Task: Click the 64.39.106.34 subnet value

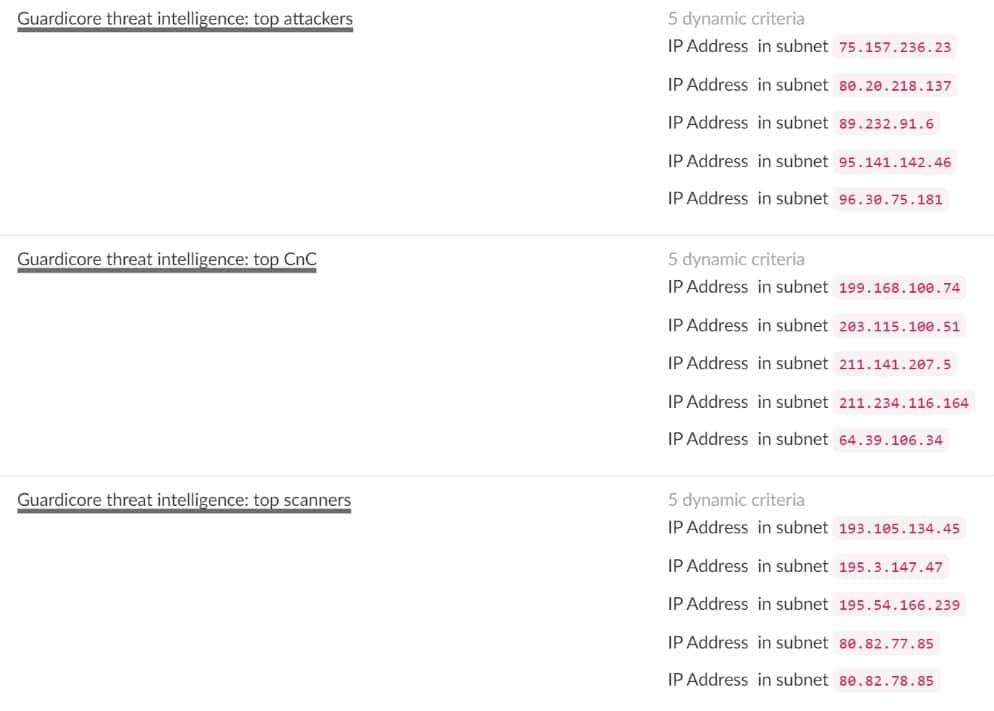Action: [x=890, y=440]
